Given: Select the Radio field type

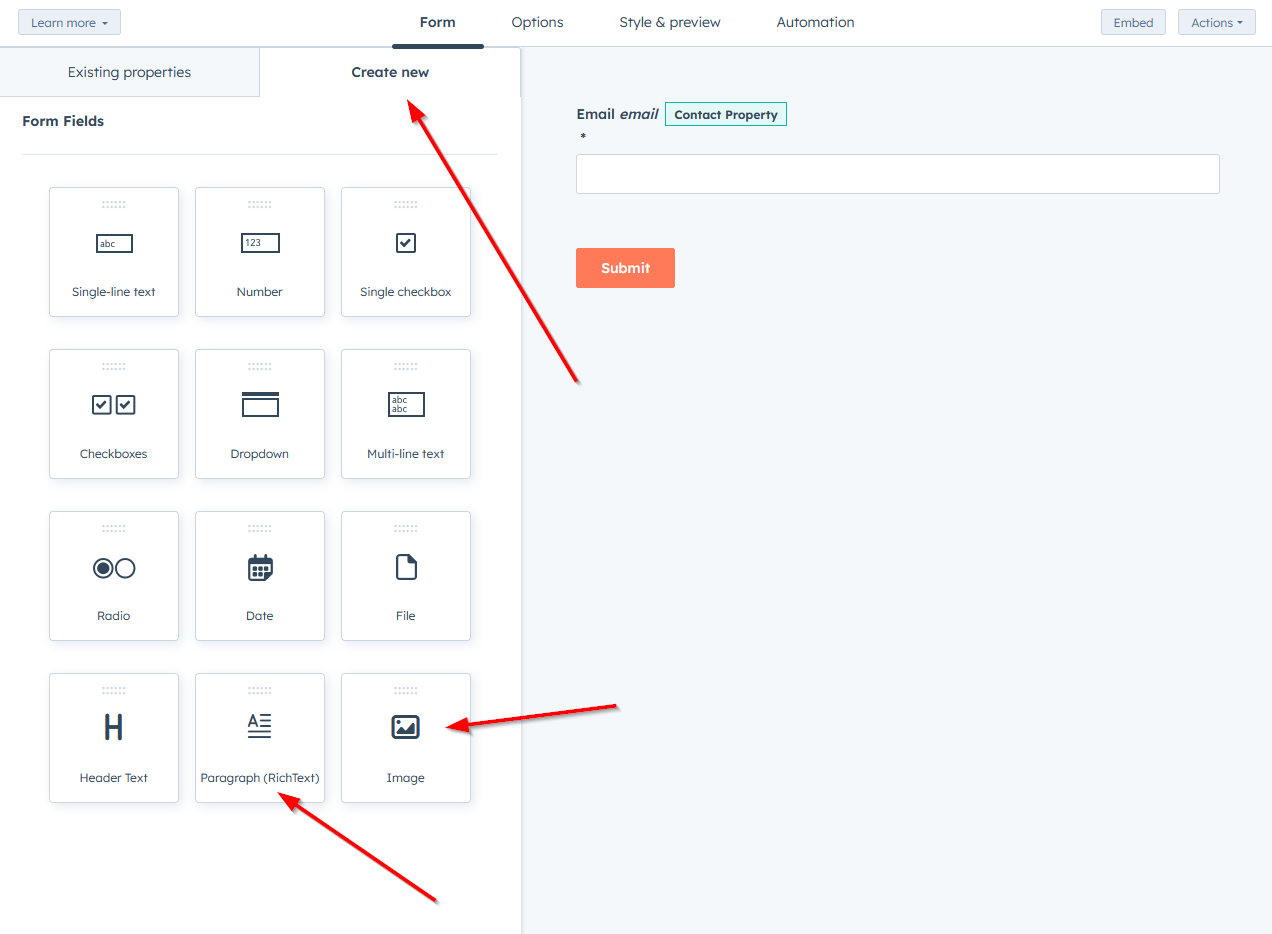Looking at the screenshot, I should (113, 575).
